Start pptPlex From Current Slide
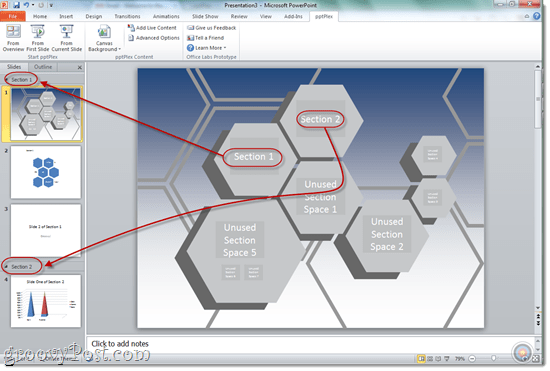 click(67, 38)
